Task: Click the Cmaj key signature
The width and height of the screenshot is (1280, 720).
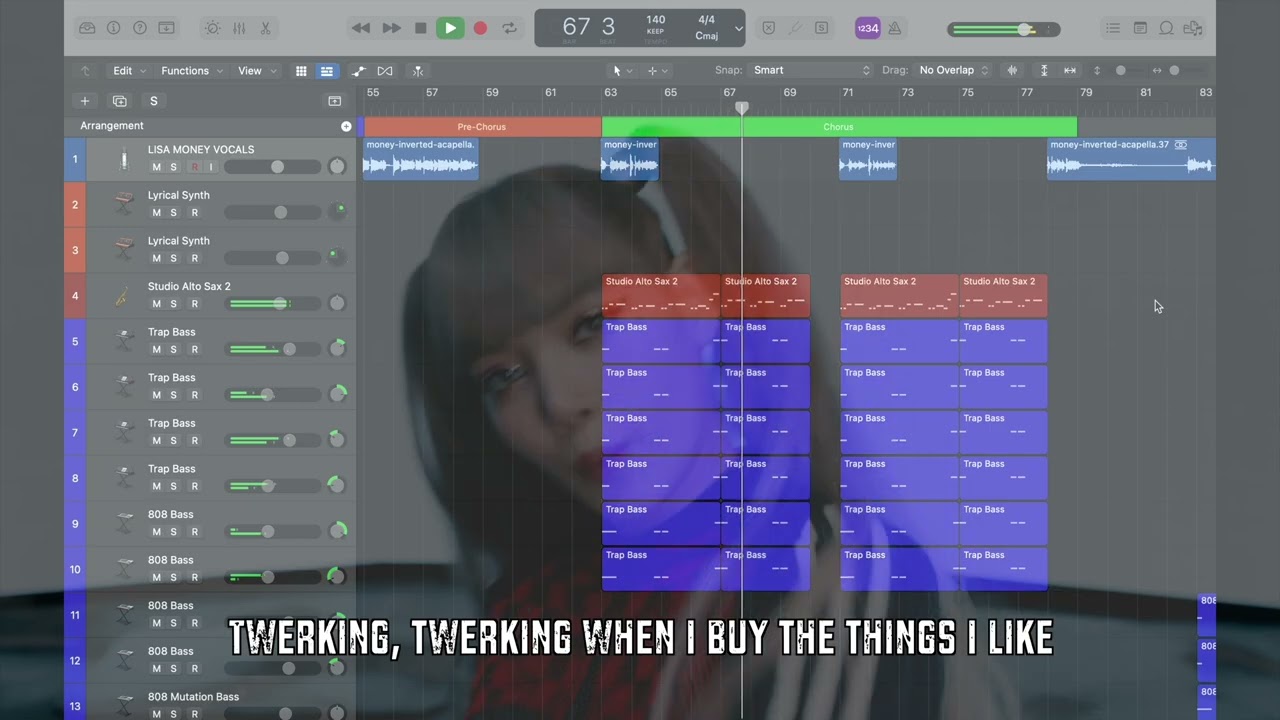Action: (x=707, y=36)
